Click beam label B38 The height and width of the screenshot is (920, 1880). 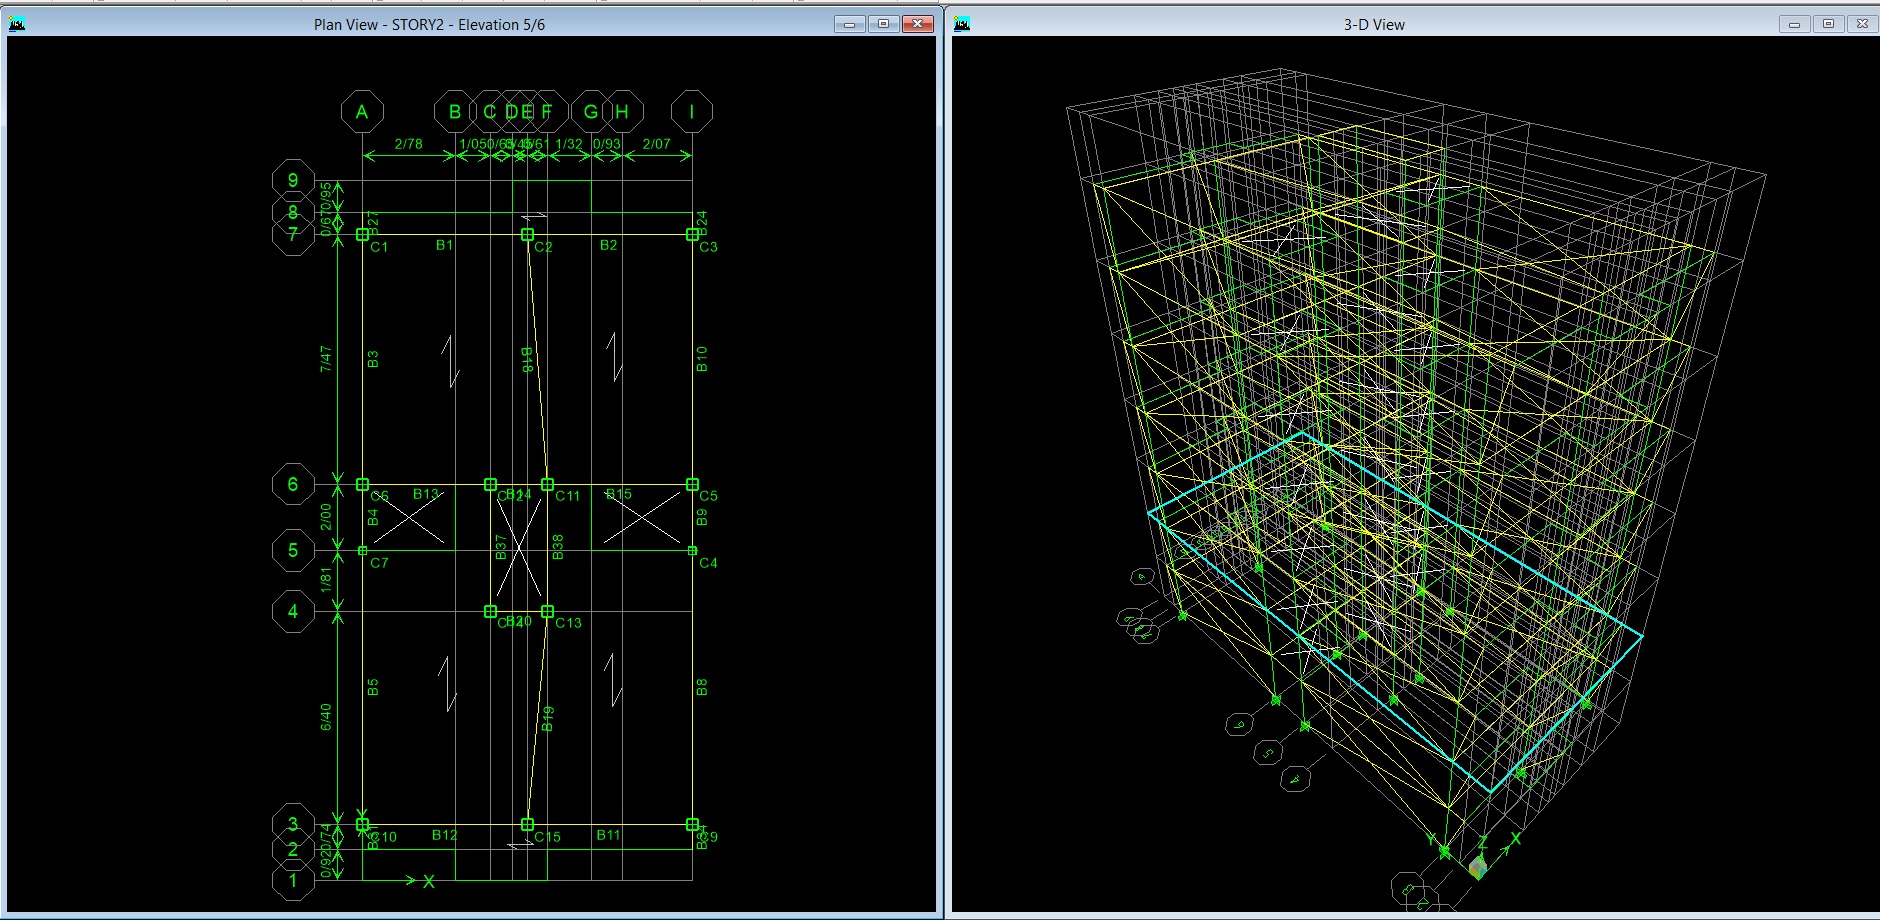click(558, 547)
